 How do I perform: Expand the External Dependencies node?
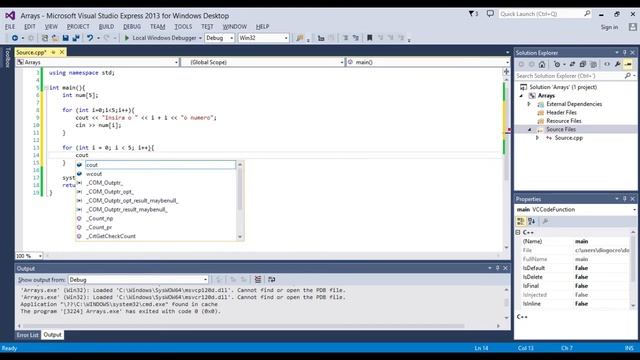(x=529, y=104)
